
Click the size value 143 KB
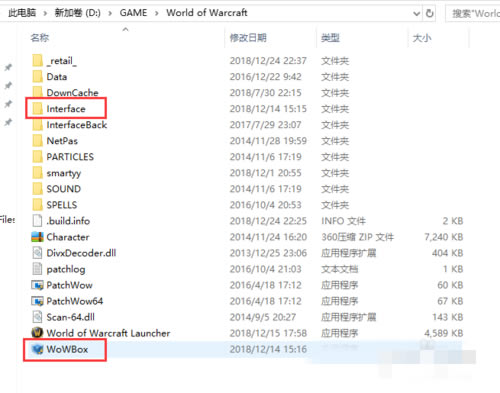(x=448, y=317)
